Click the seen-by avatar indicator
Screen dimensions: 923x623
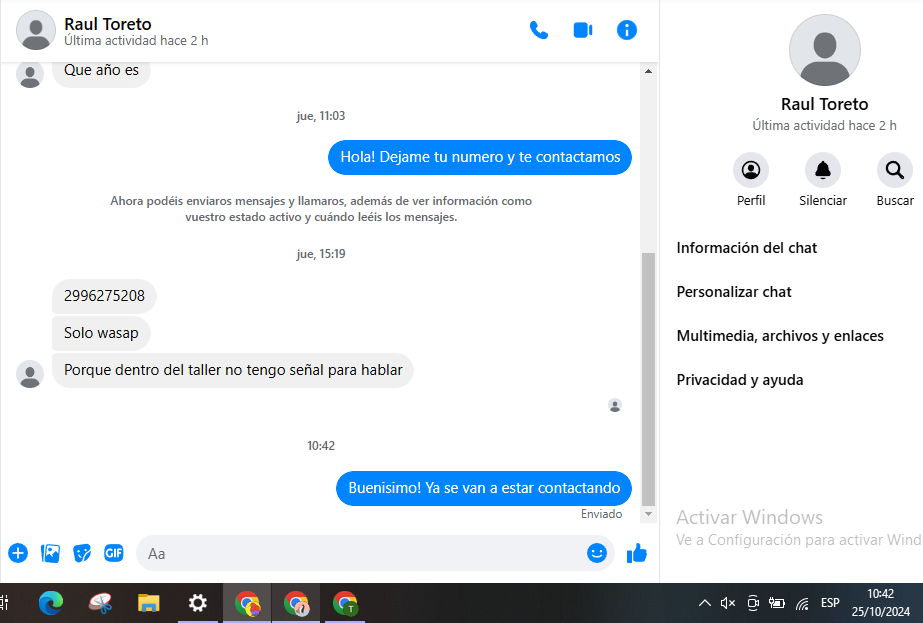point(615,405)
